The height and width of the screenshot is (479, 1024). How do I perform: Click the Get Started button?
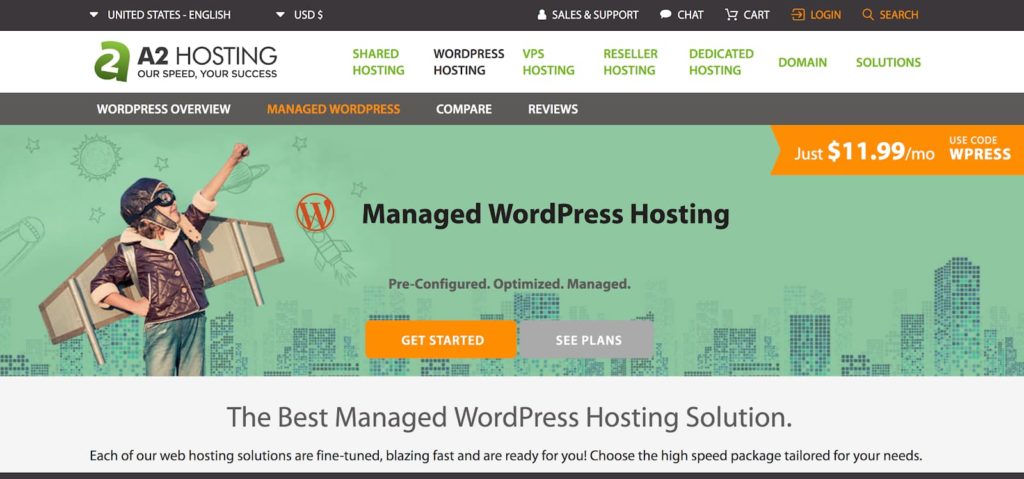441,340
